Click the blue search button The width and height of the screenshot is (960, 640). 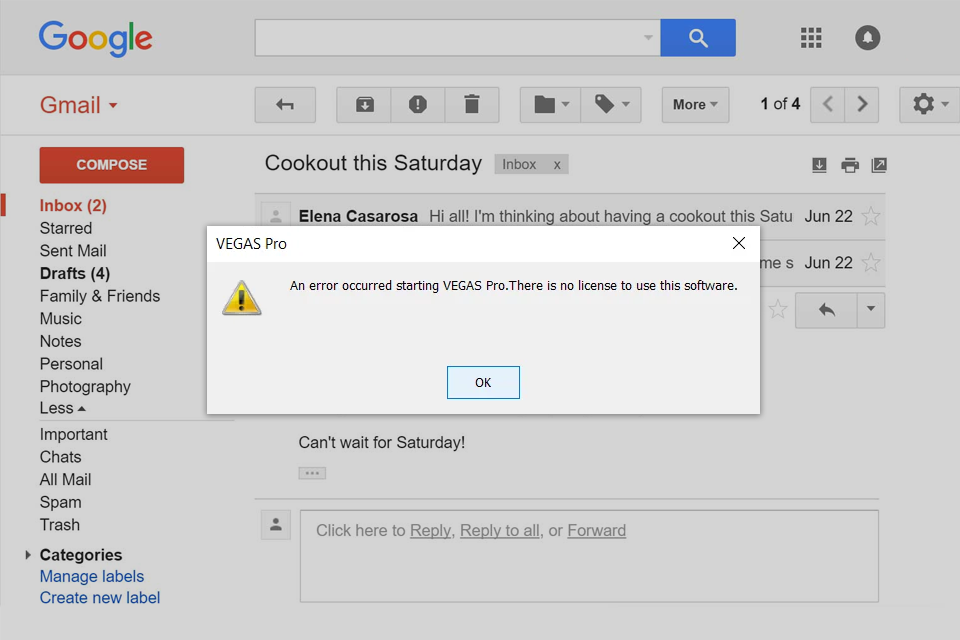[x=698, y=38]
